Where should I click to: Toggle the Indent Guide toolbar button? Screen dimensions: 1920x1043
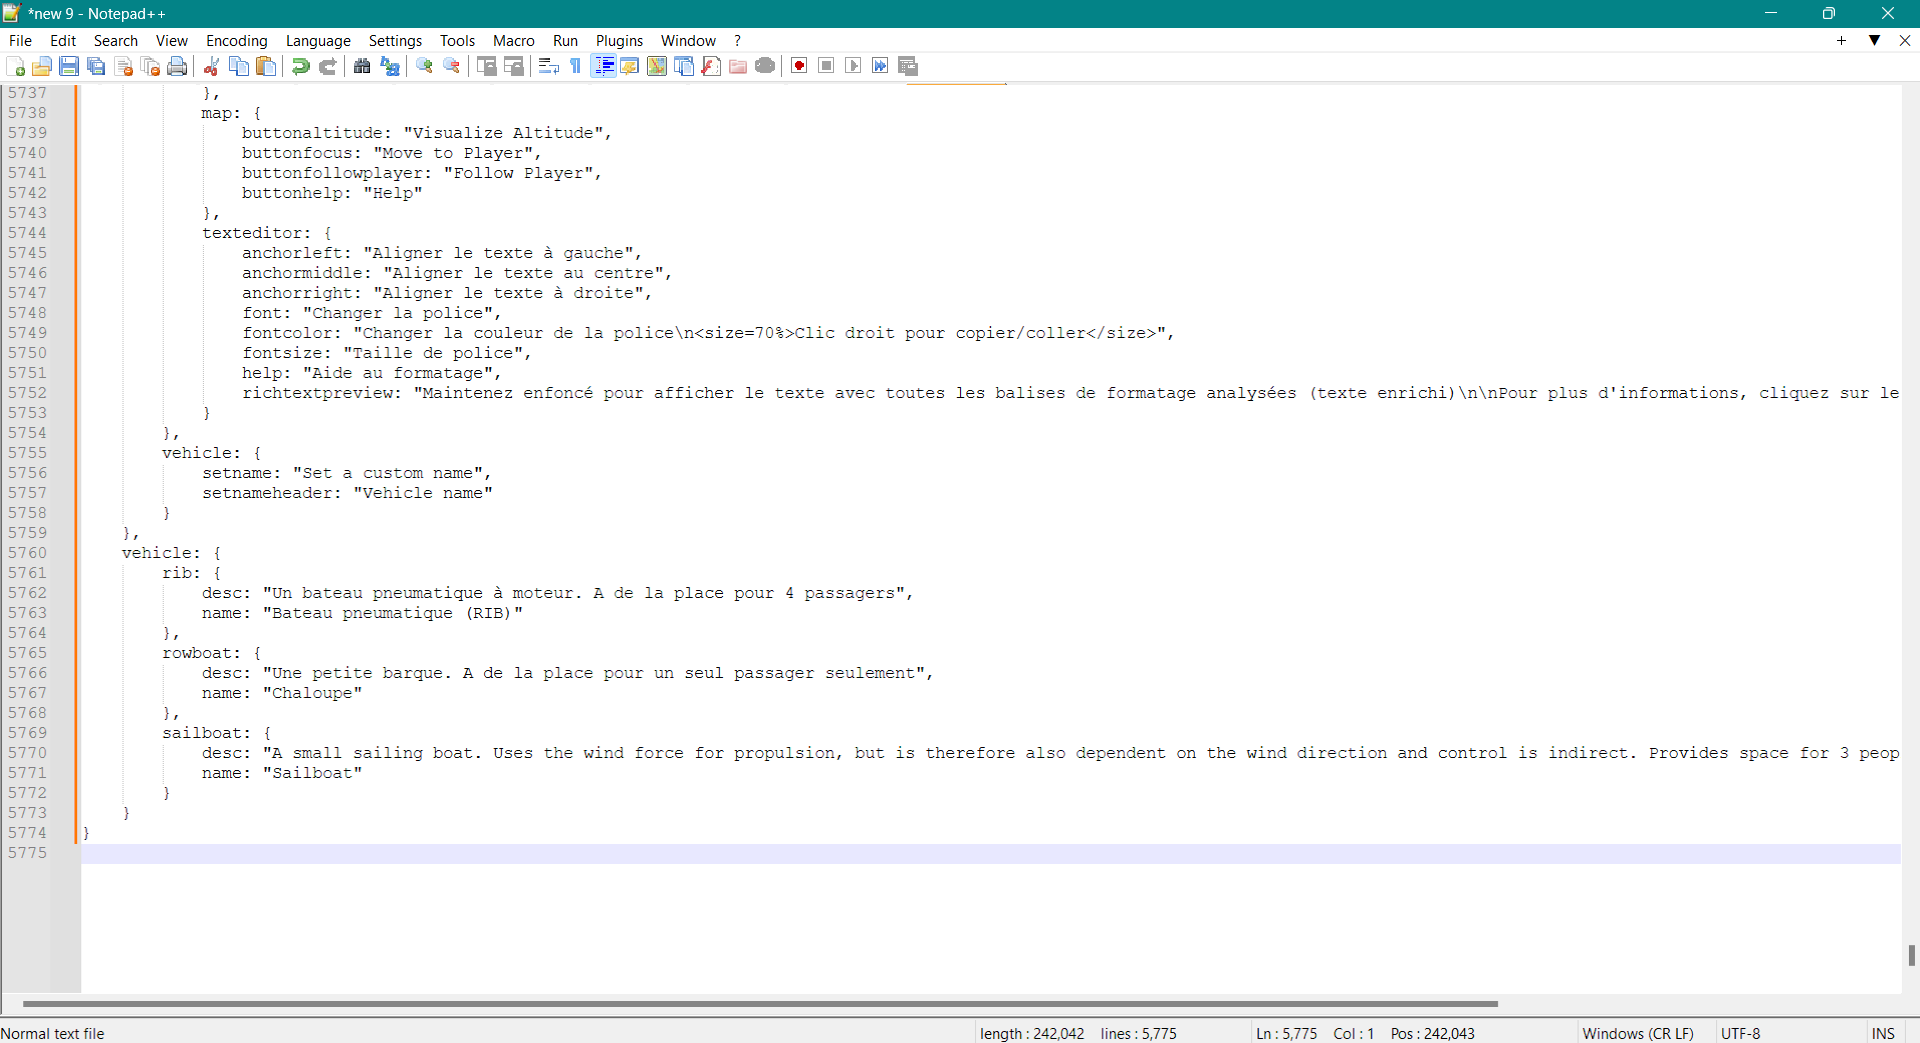[x=604, y=66]
